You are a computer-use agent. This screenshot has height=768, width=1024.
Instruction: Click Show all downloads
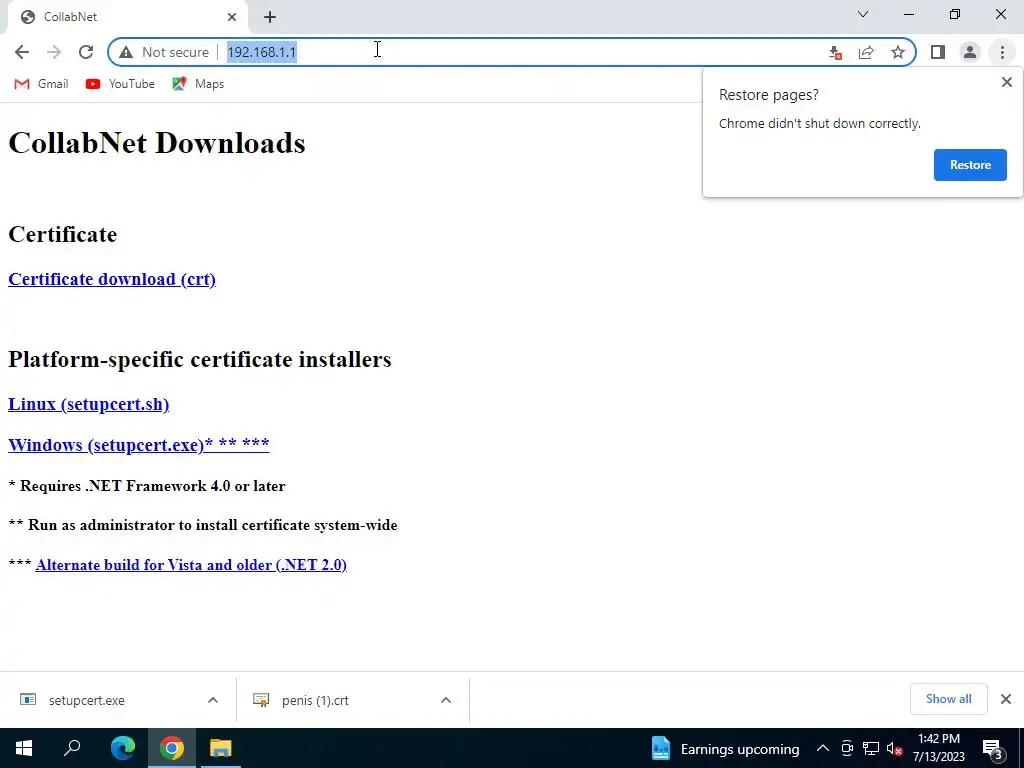pos(948,699)
